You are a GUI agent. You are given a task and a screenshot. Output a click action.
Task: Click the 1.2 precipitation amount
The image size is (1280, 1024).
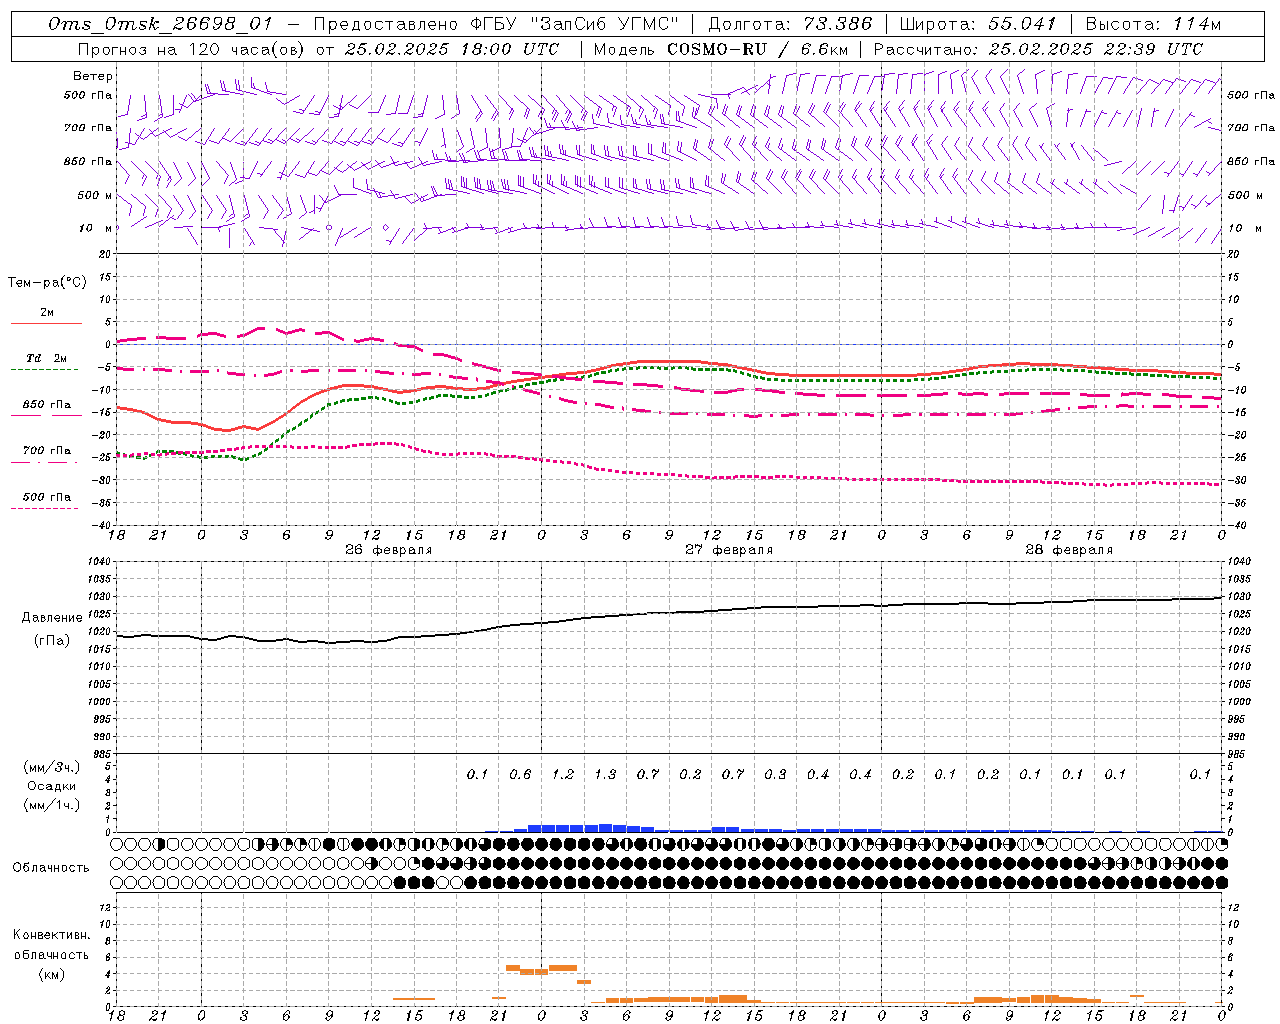(x=563, y=774)
